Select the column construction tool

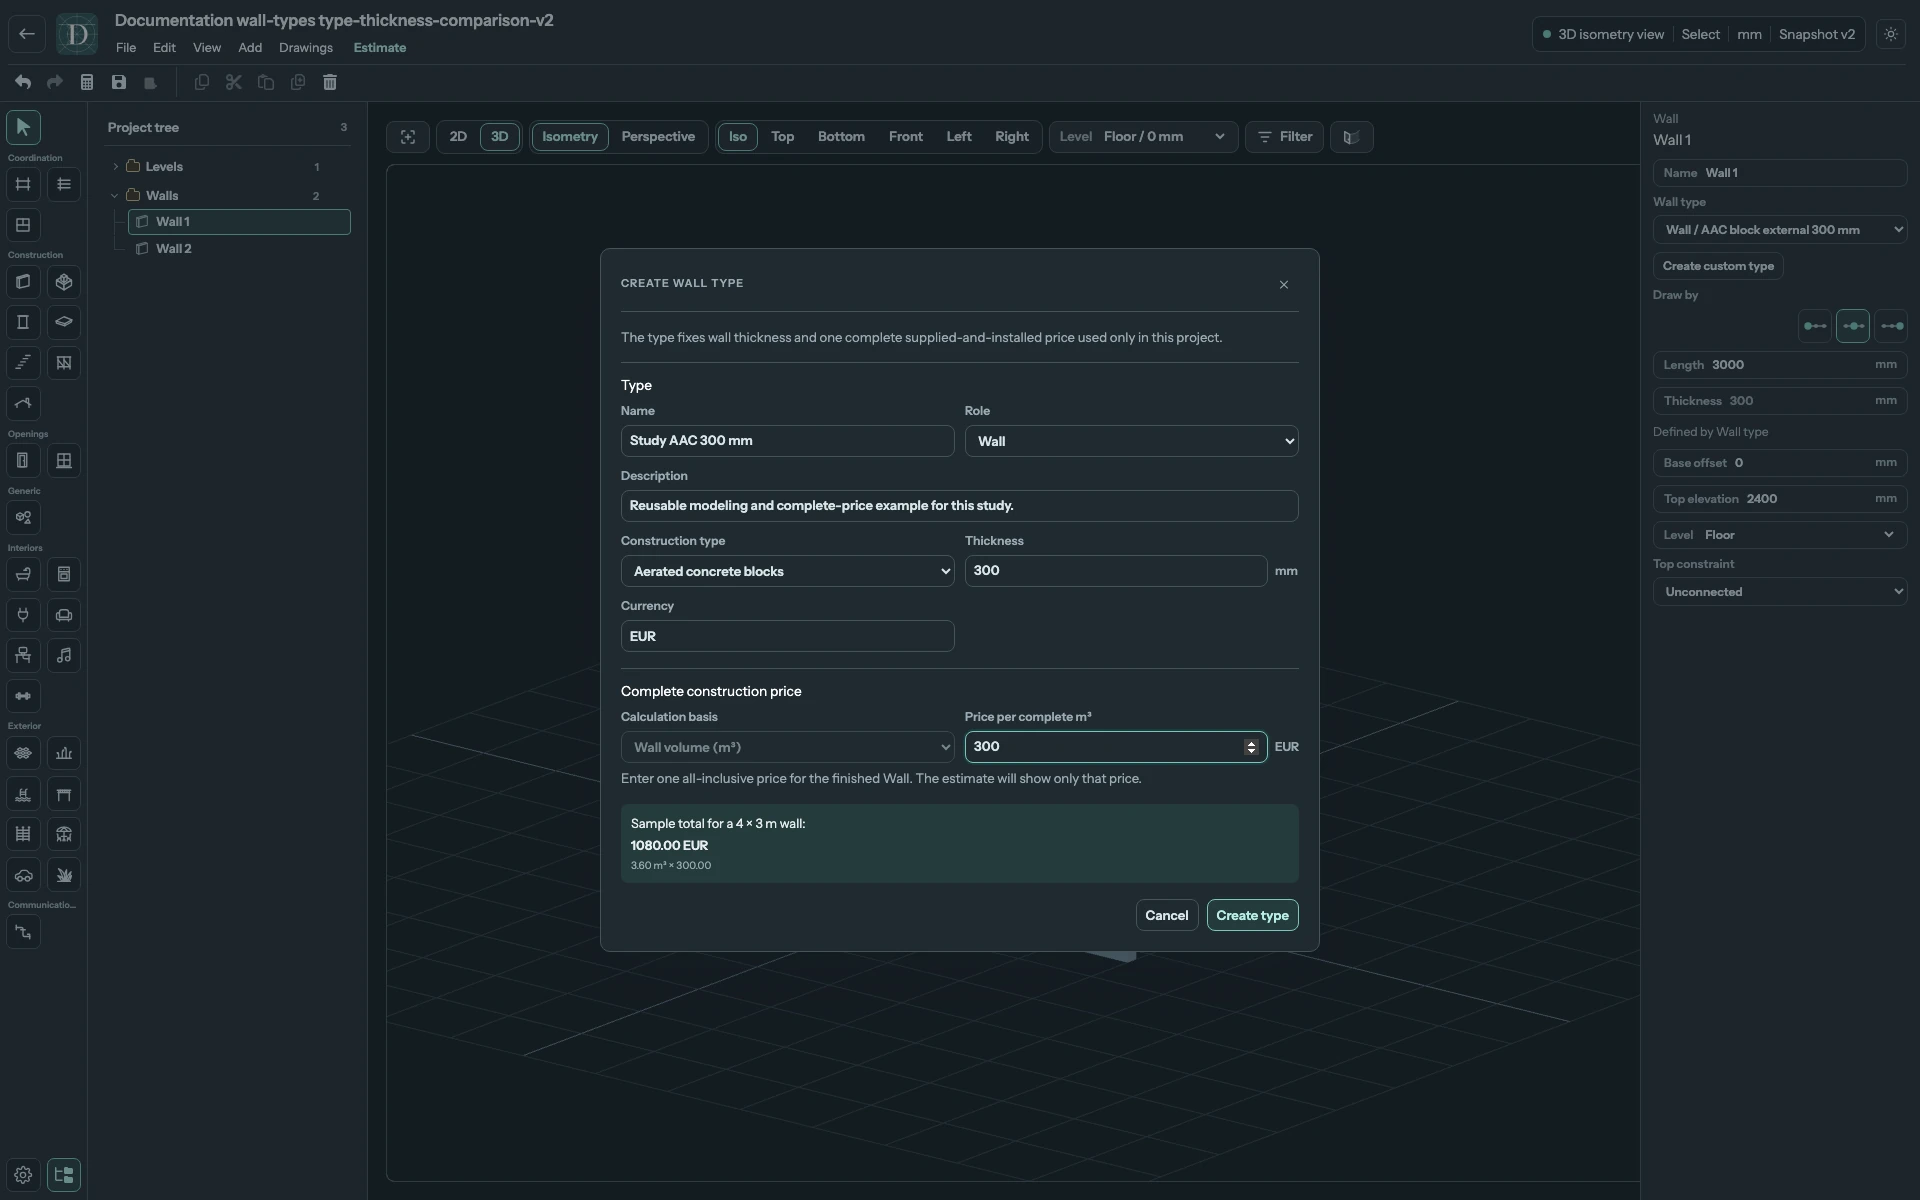pos(23,322)
